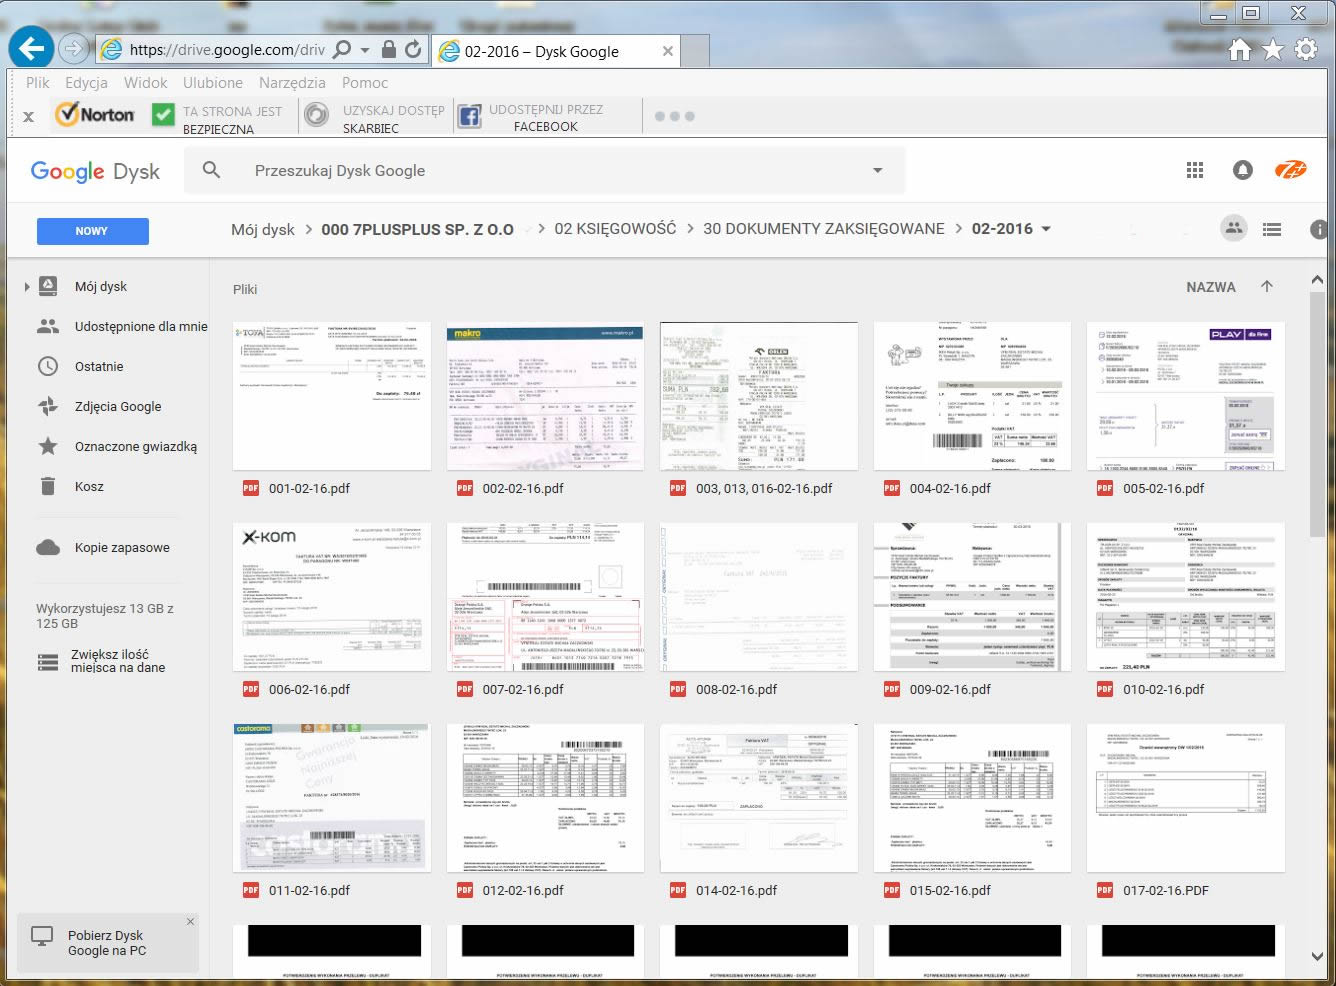The width and height of the screenshot is (1336, 986).
Task: Close the Norton toolbar with x
Action: coord(28,116)
